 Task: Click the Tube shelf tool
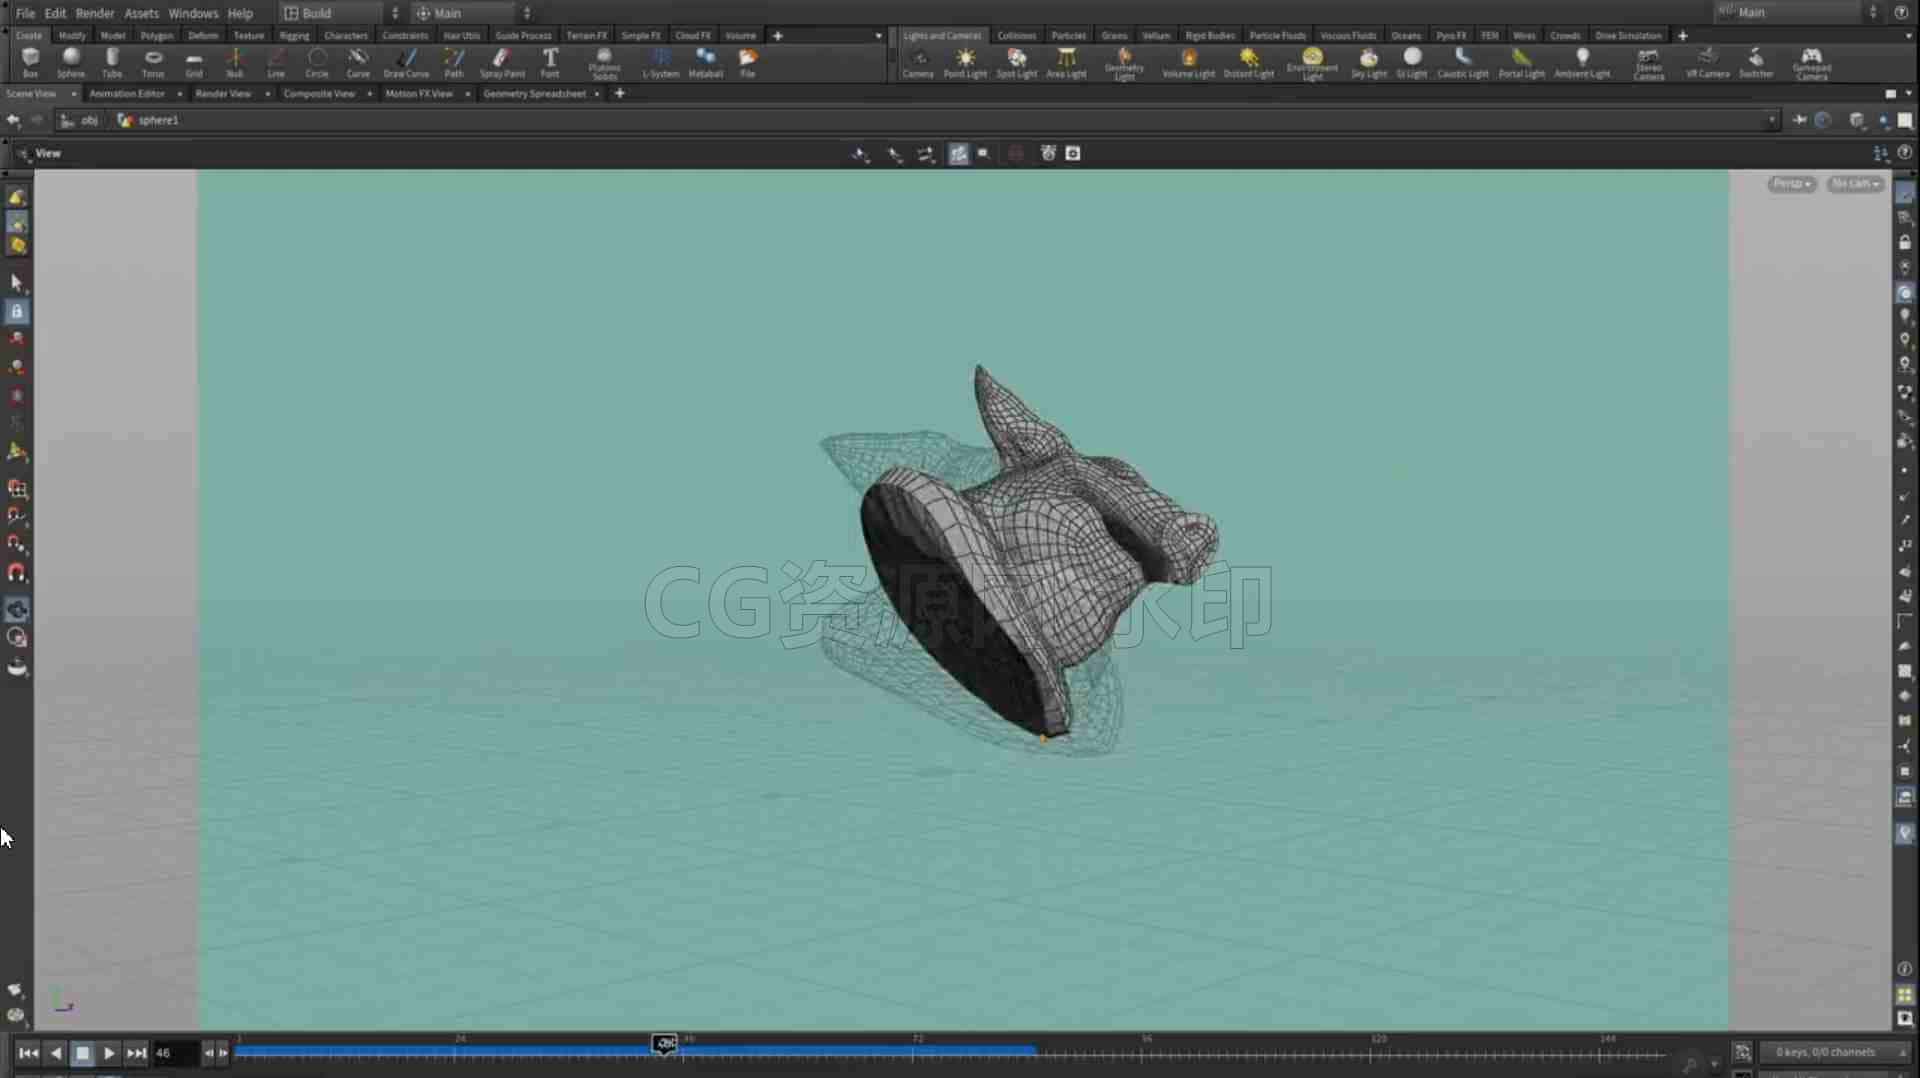click(112, 63)
